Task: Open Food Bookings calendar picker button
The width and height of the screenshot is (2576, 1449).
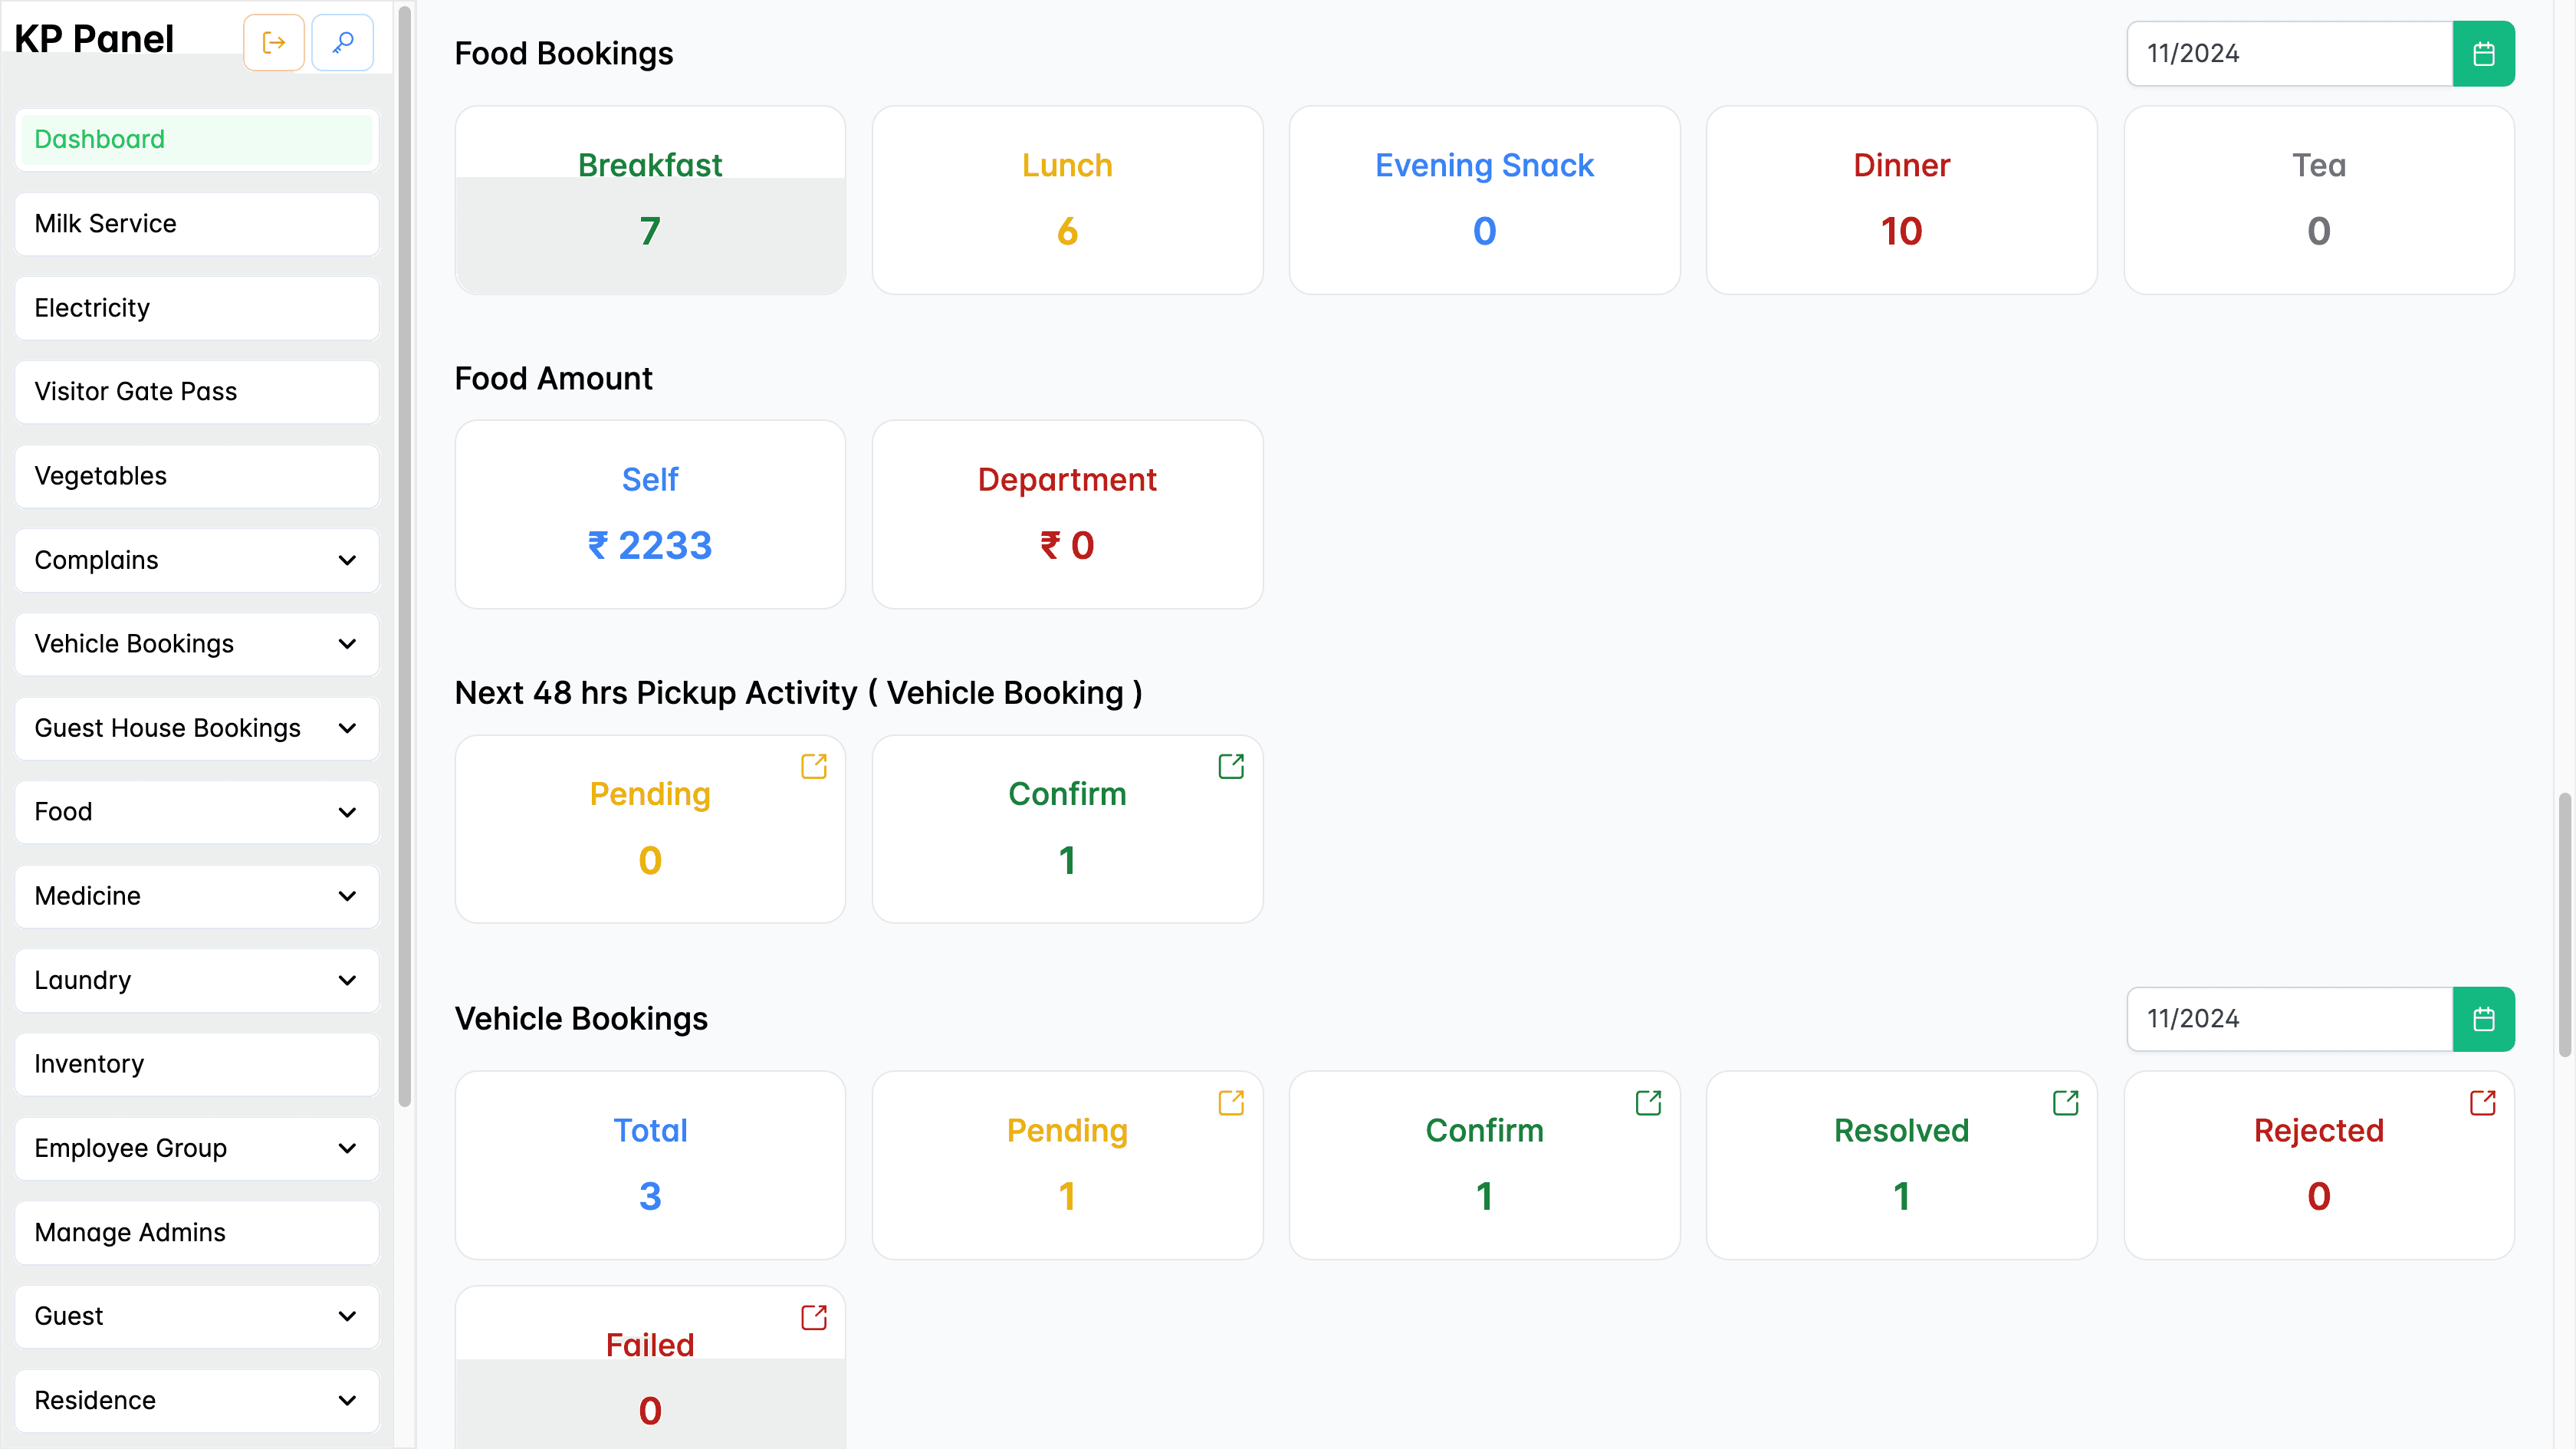Action: pos(2483,53)
